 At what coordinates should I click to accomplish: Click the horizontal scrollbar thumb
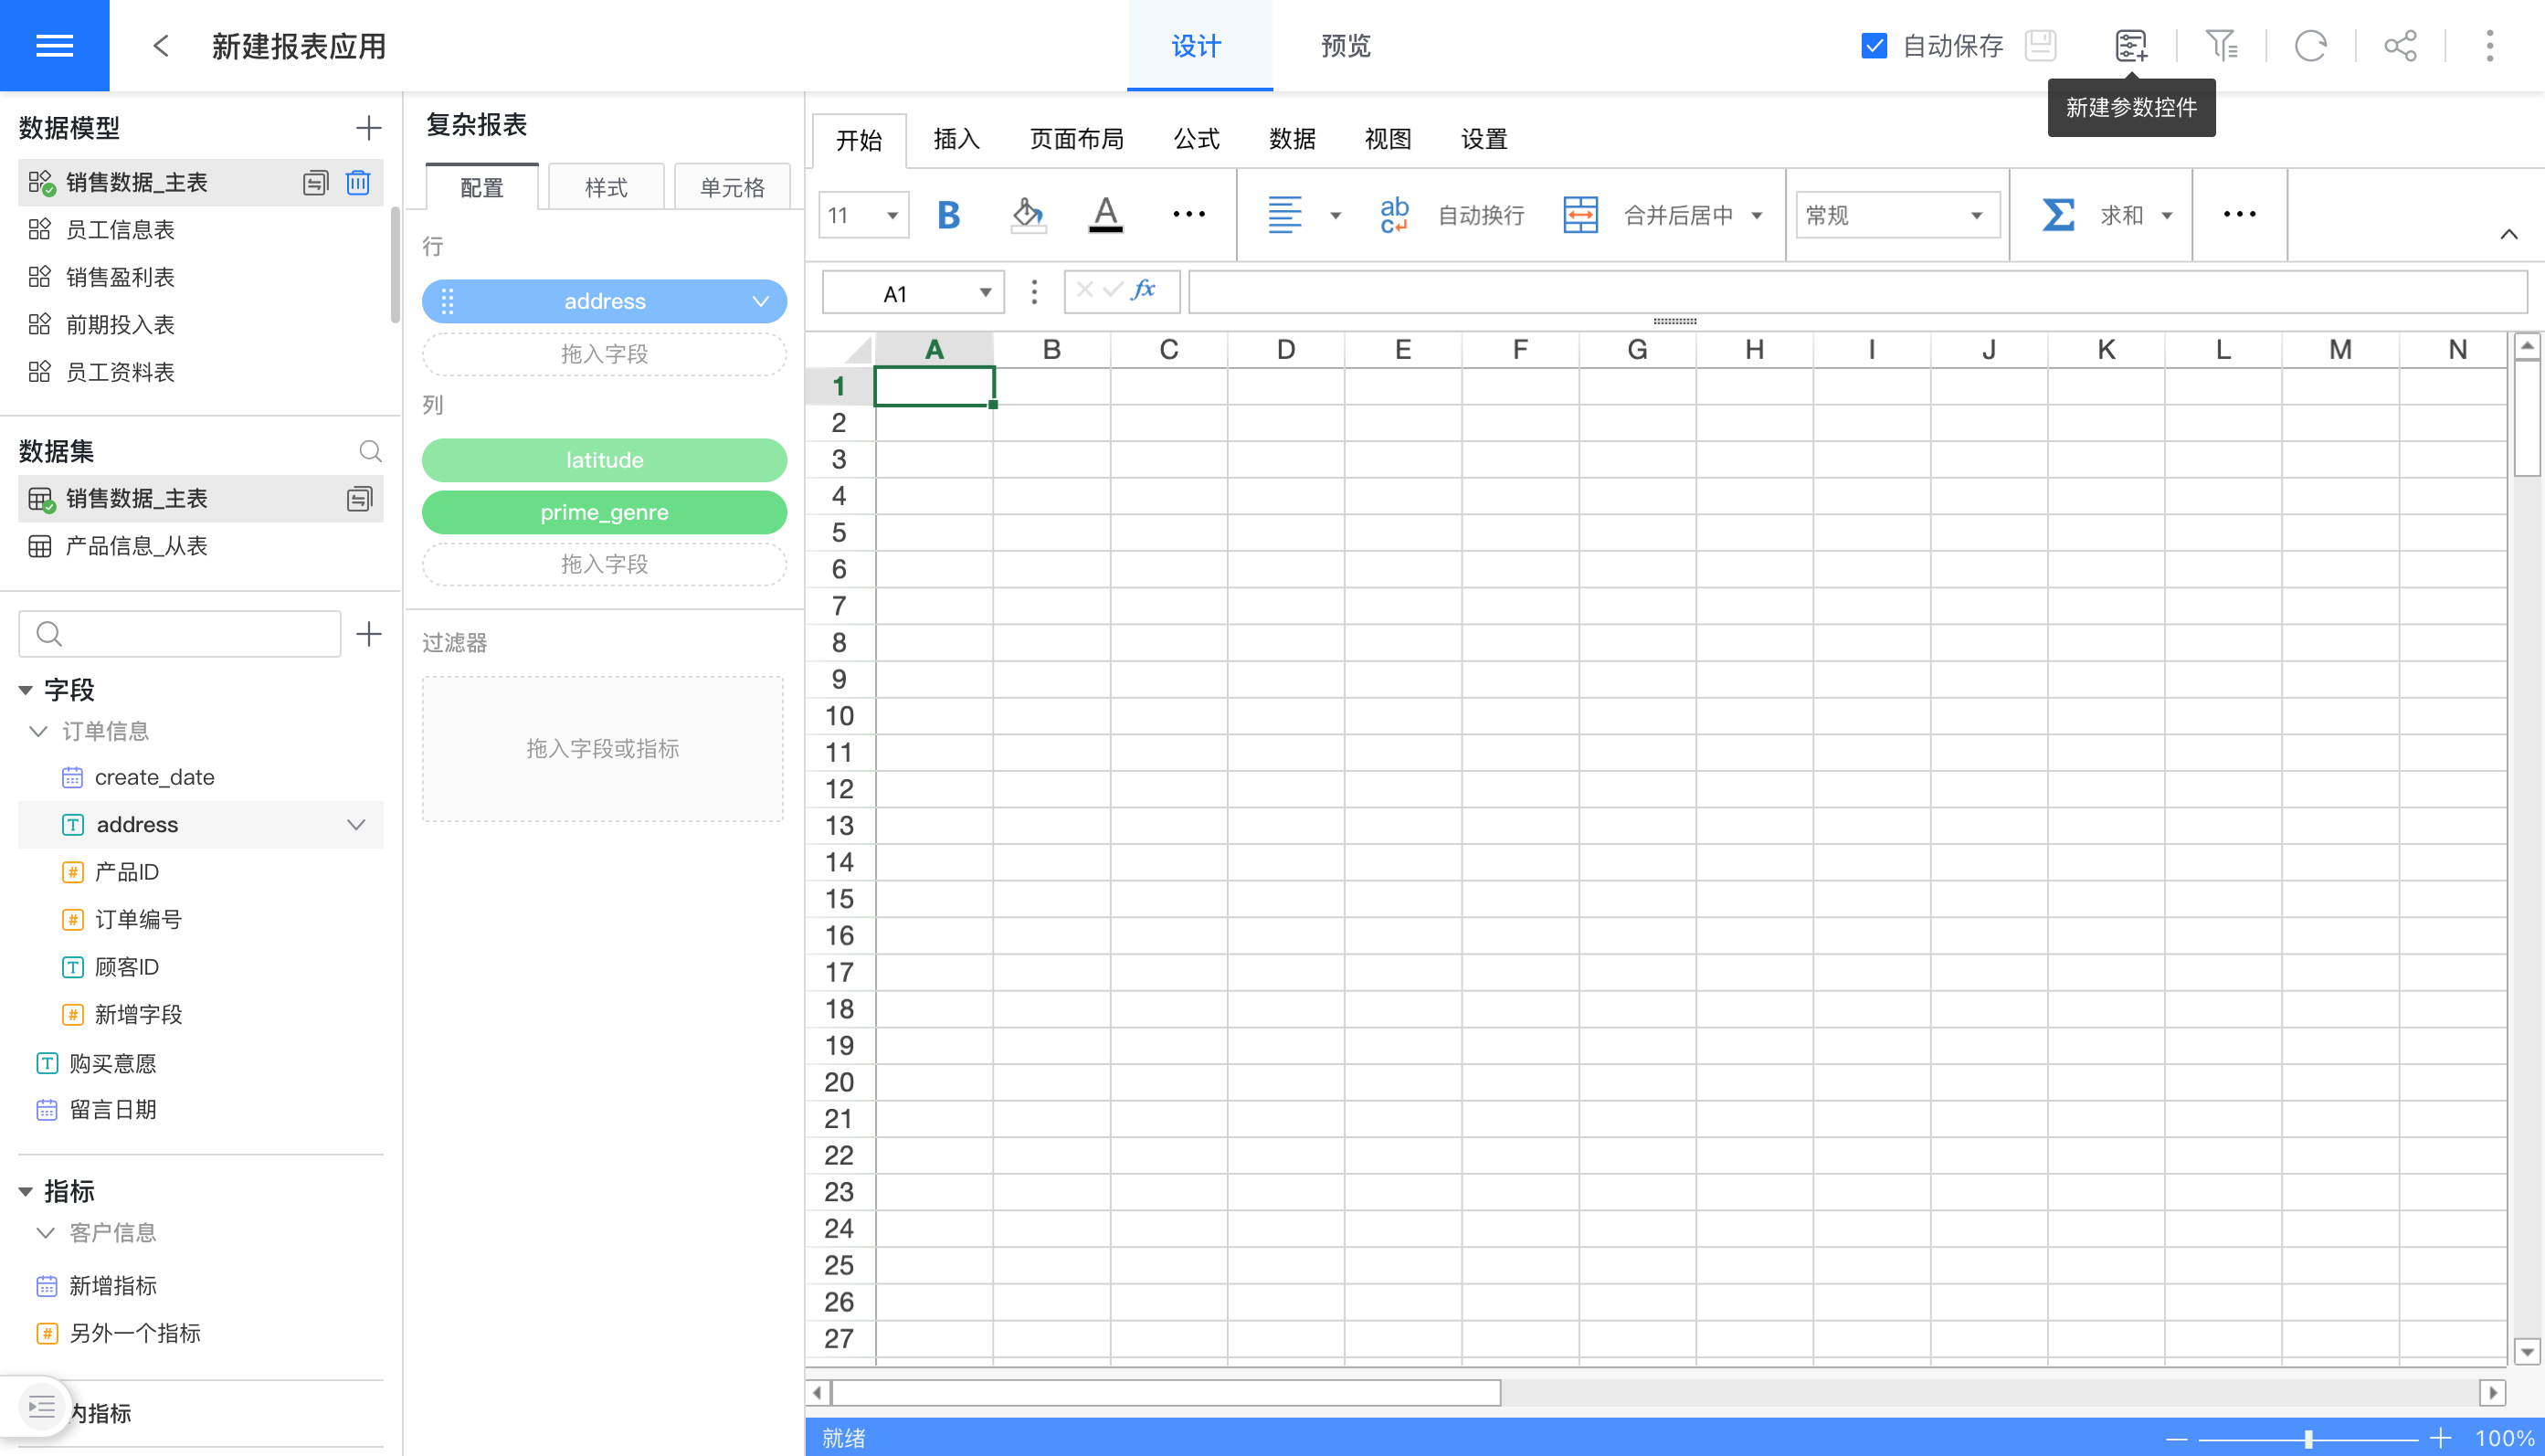(1166, 1392)
